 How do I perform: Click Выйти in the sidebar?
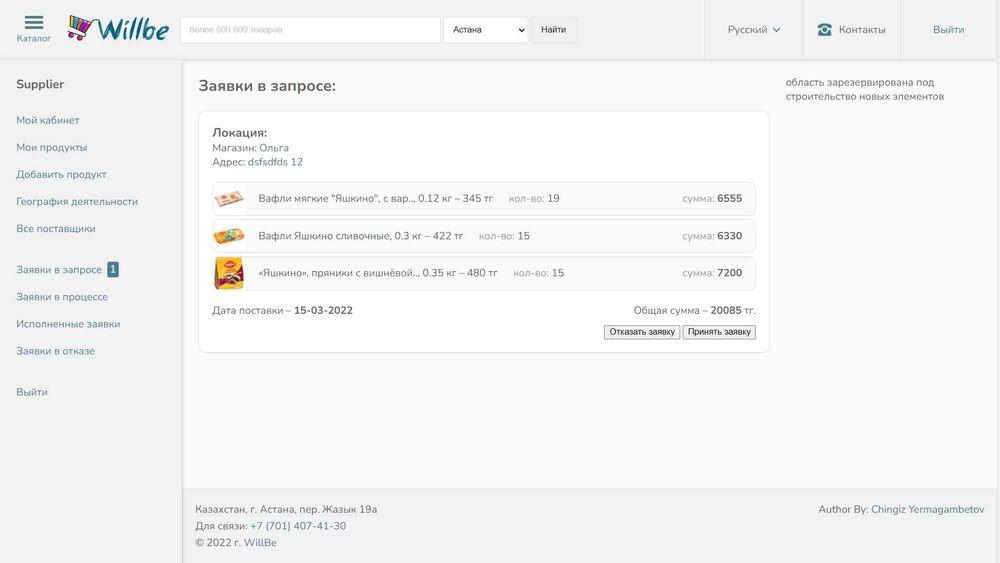click(x=32, y=392)
